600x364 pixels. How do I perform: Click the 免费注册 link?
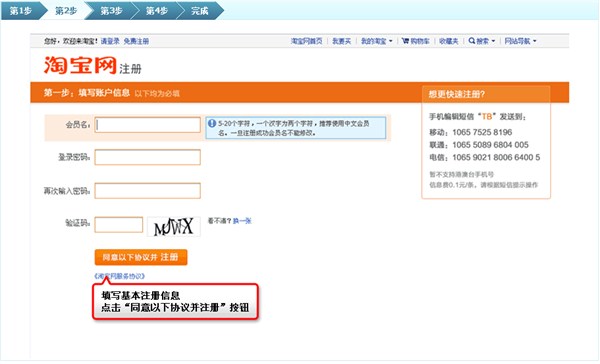coord(136,41)
